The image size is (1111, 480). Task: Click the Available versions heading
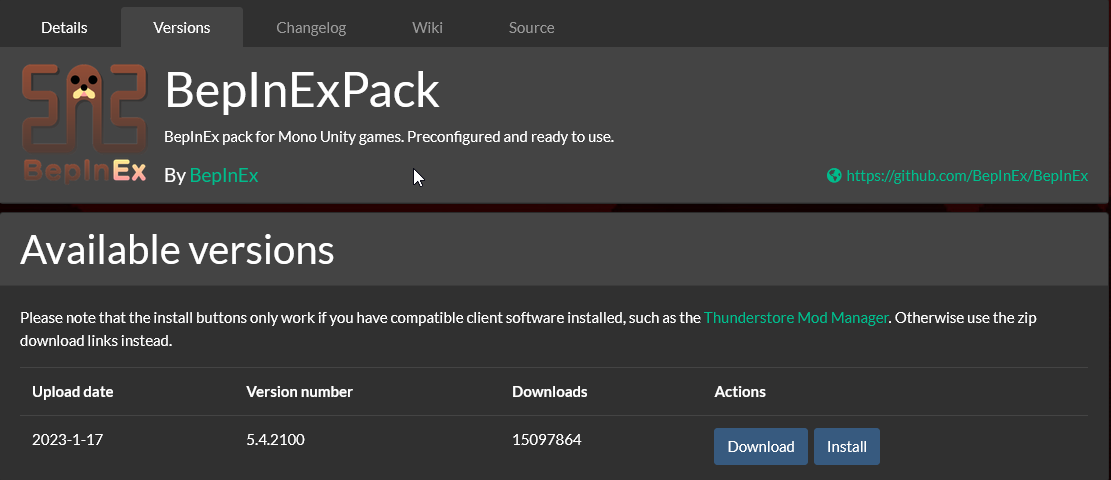(x=177, y=250)
